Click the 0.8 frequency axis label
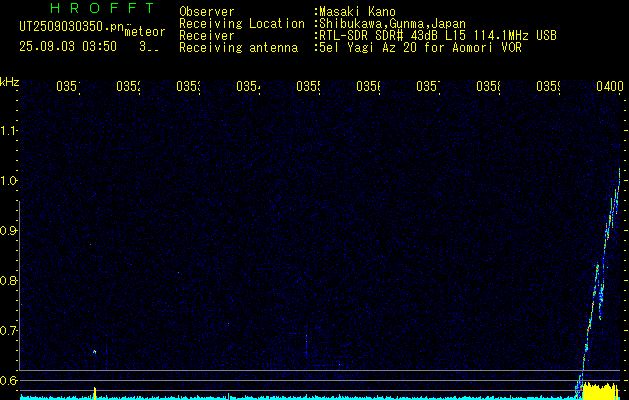 tap(8, 280)
